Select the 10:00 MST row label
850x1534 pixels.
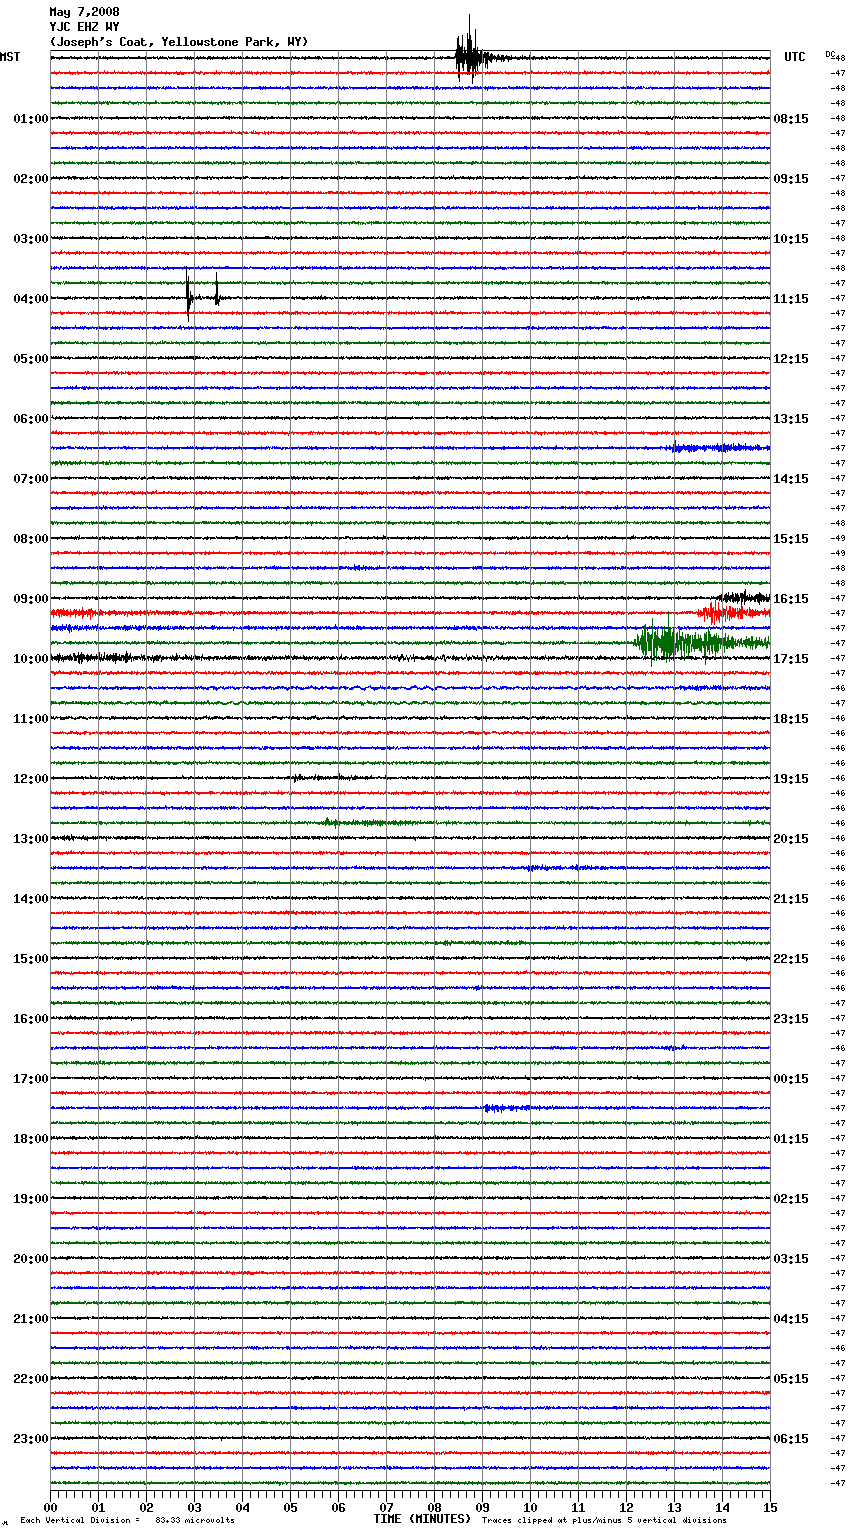click(x=30, y=659)
